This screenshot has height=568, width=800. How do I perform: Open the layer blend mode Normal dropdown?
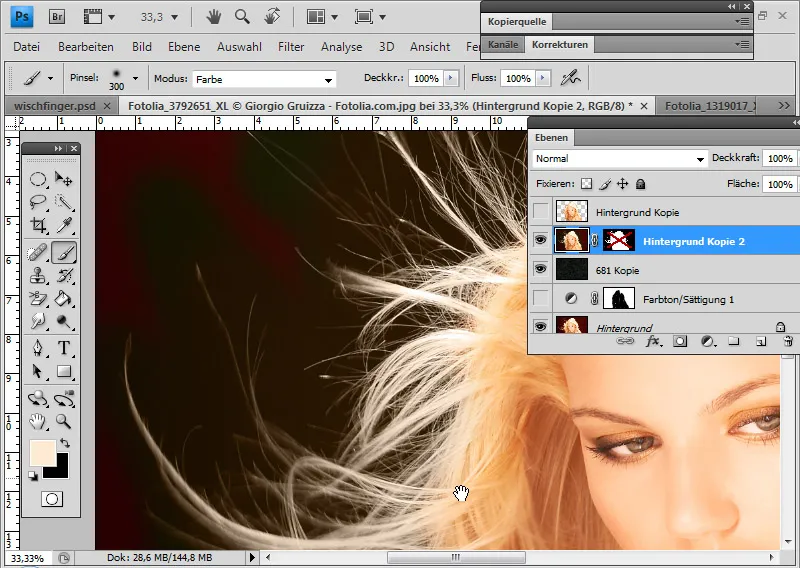(619, 159)
